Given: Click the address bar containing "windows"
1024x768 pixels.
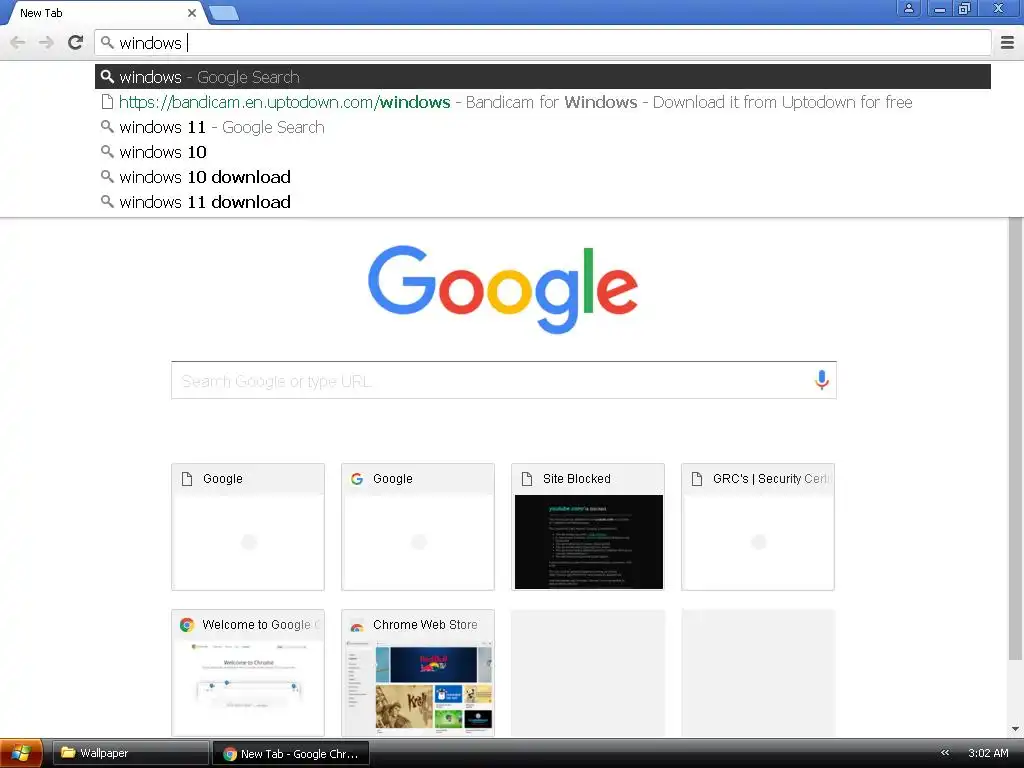Looking at the screenshot, I should [543, 43].
